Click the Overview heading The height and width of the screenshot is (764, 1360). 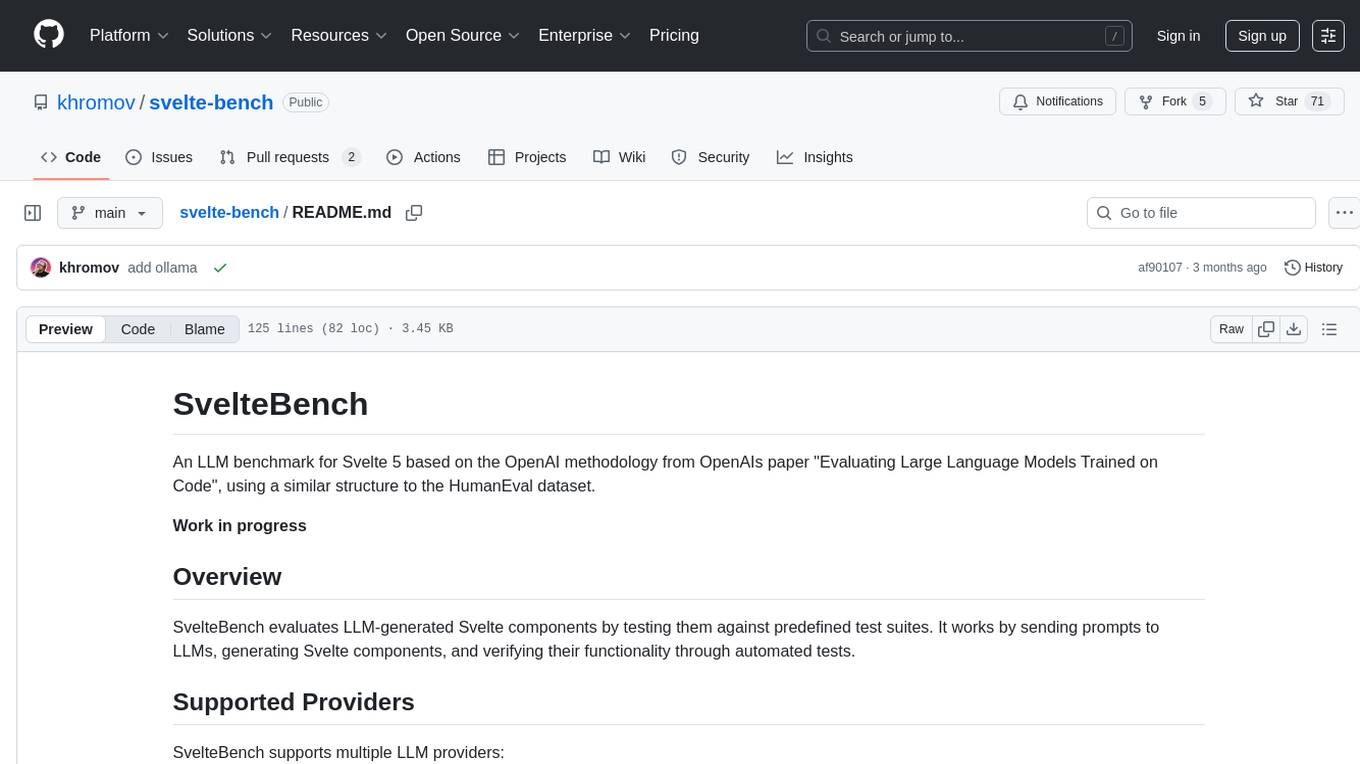[x=227, y=577]
